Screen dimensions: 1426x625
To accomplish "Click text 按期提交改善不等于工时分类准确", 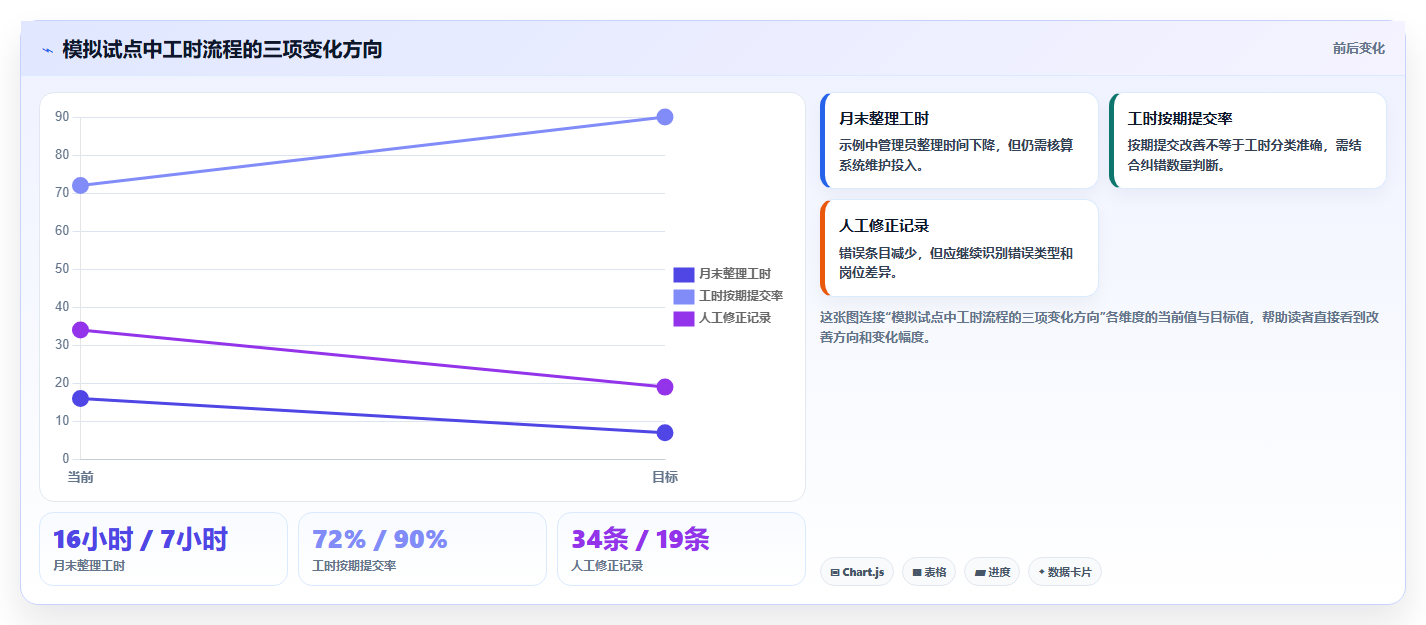I will (x=1226, y=145).
